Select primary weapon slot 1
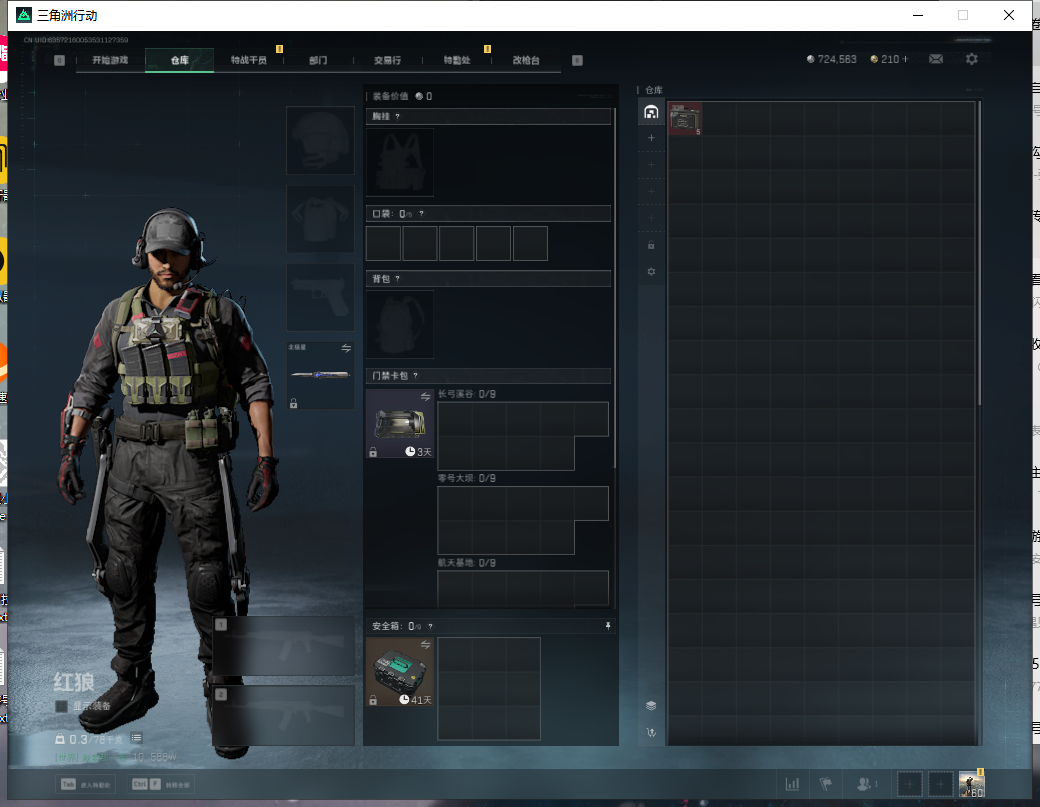This screenshot has width=1040, height=807. pyautogui.click(x=284, y=646)
